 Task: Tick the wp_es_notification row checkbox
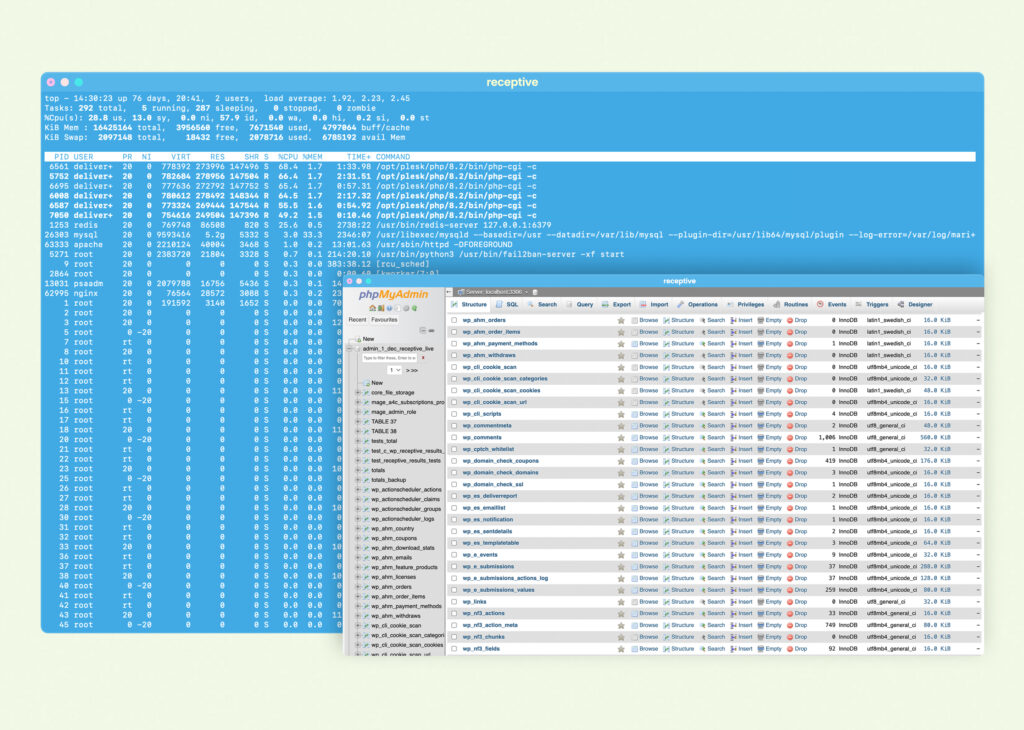pyautogui.click(x=455, y=520)
